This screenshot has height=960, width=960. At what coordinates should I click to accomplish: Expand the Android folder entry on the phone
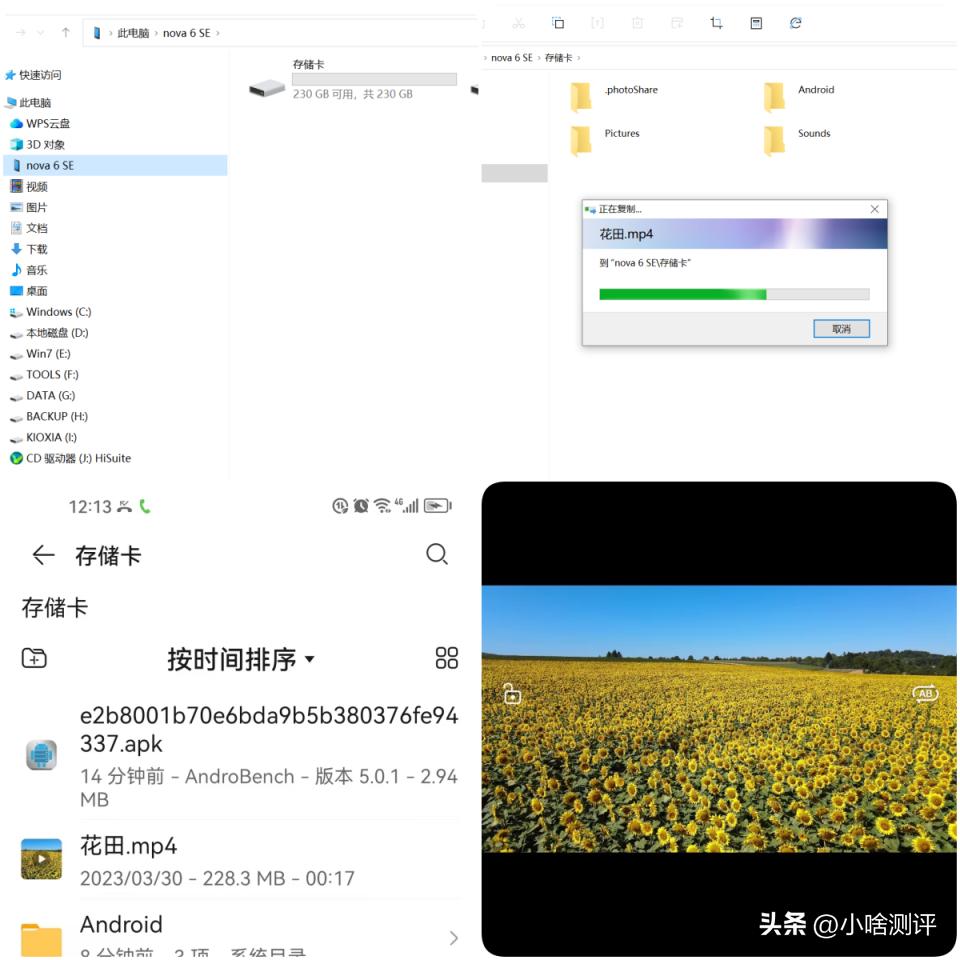click(x=453, y=937)
